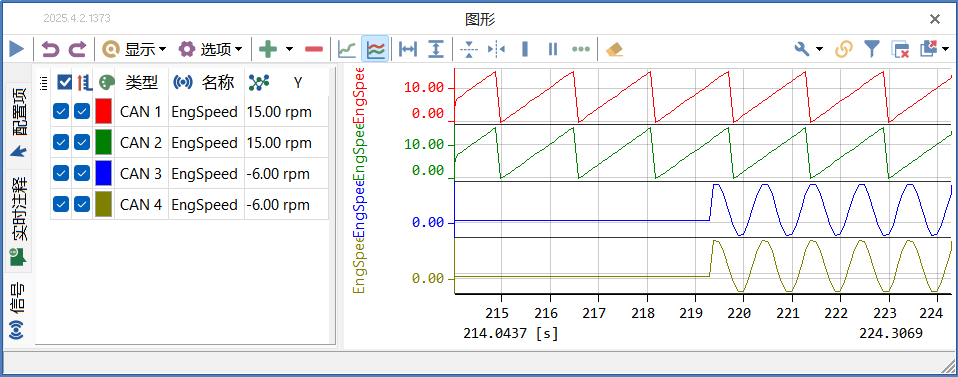
Task: Add a signal with green plus icon
Action: coord(268,49)
